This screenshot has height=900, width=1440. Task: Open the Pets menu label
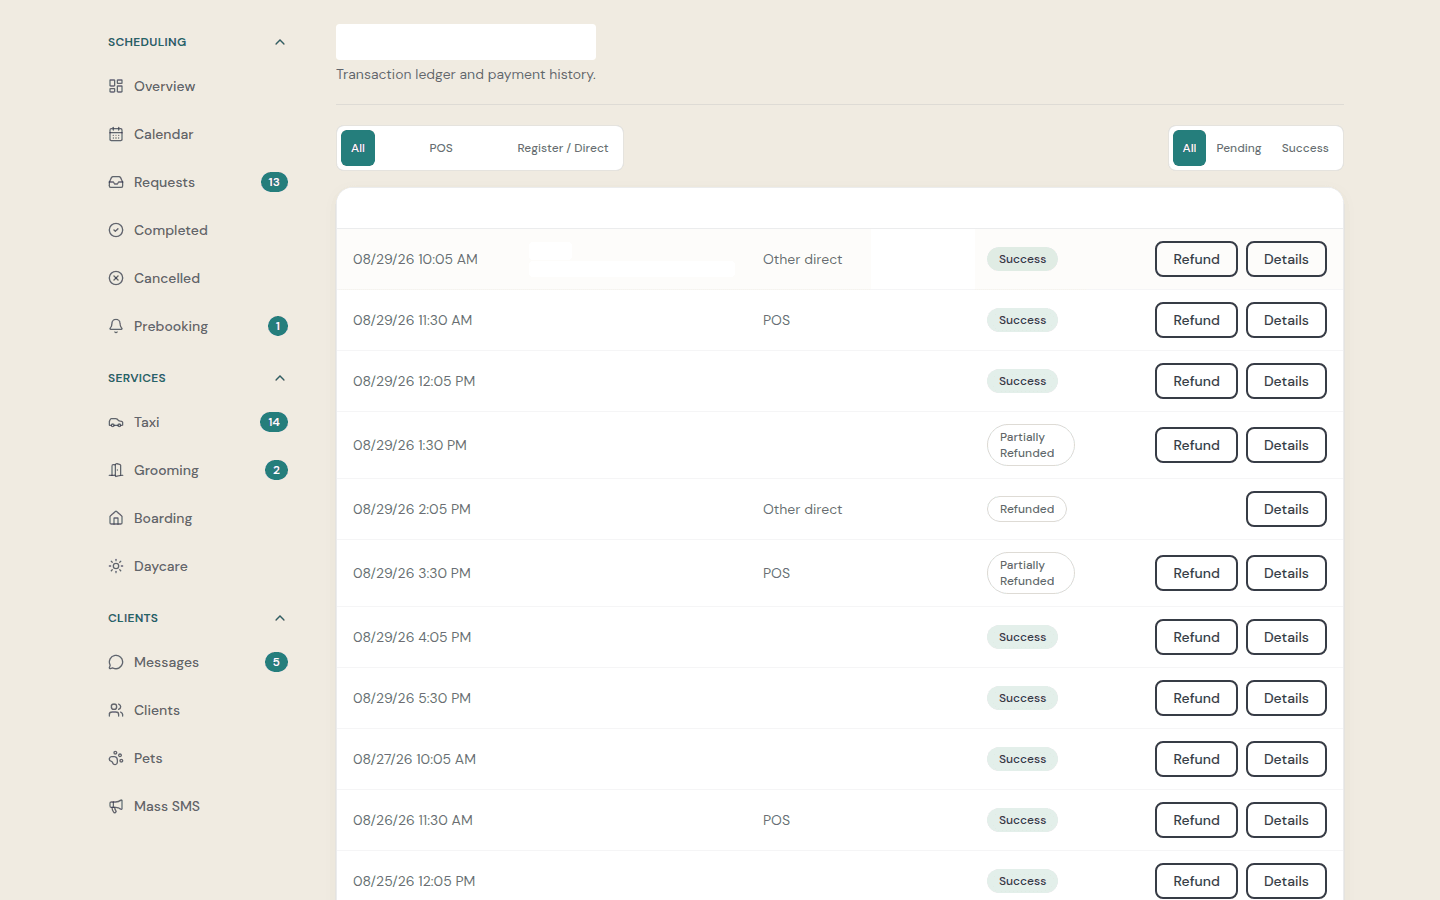tap(148, 758)
